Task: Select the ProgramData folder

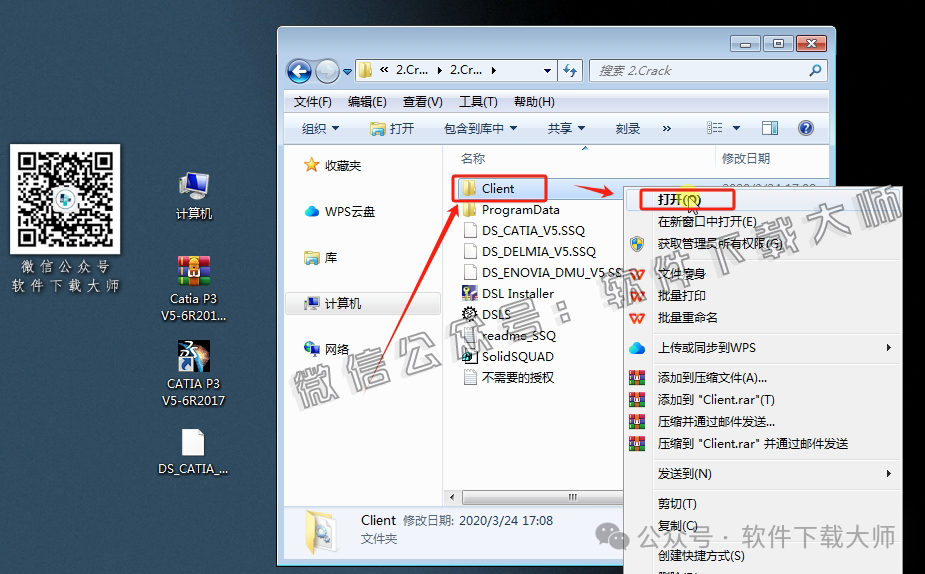Action: click(x=511, y=210)
